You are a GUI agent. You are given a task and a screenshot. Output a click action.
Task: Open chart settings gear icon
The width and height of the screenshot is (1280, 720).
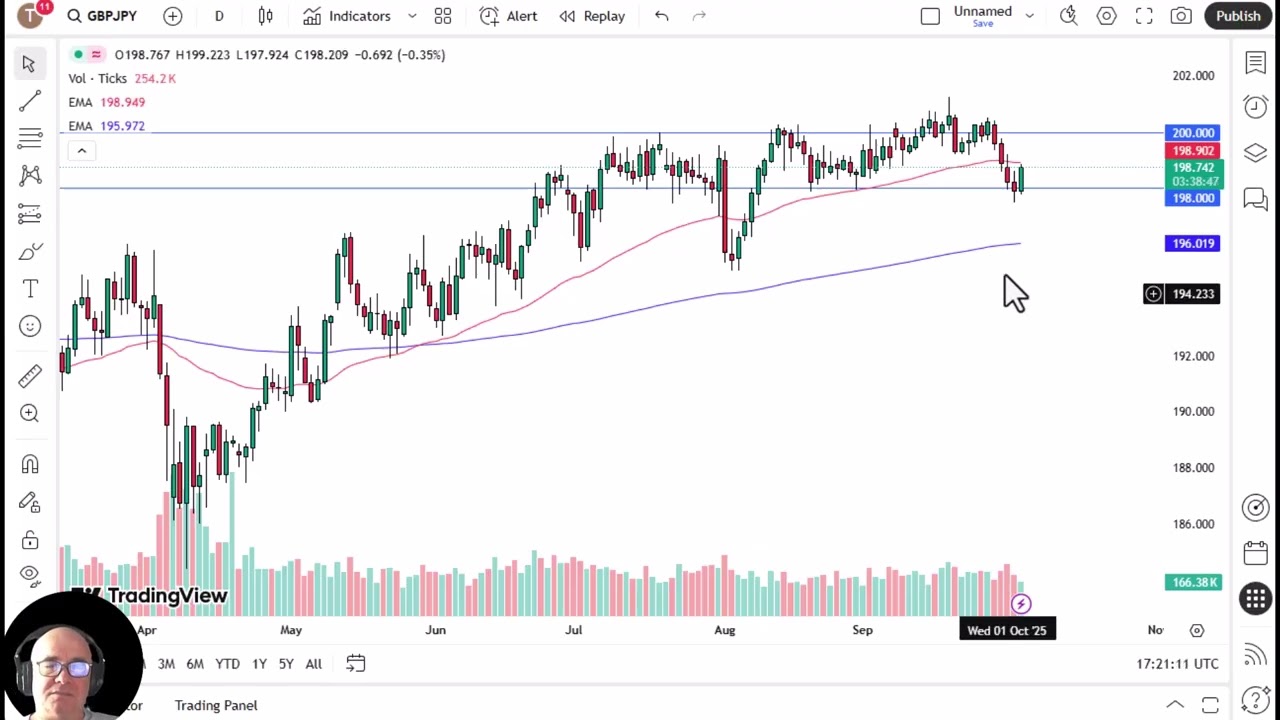(1106, 16)
